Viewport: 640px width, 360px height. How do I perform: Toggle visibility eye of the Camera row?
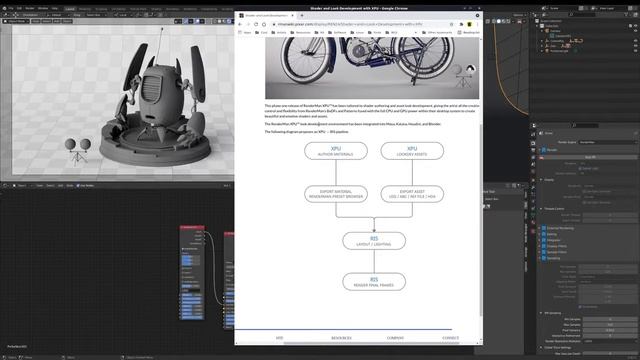(x=636, y=31)
